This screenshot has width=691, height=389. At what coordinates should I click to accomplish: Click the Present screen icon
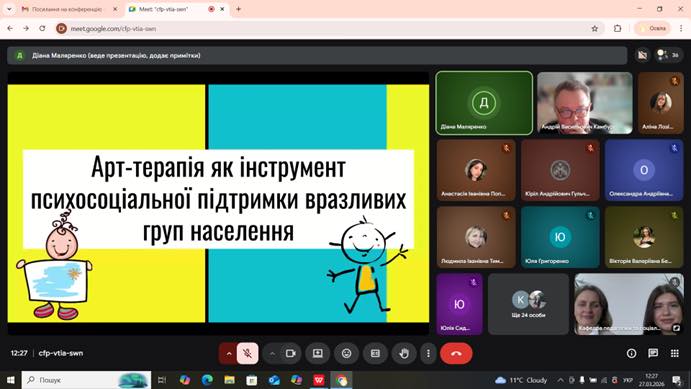tap(318, 353)
